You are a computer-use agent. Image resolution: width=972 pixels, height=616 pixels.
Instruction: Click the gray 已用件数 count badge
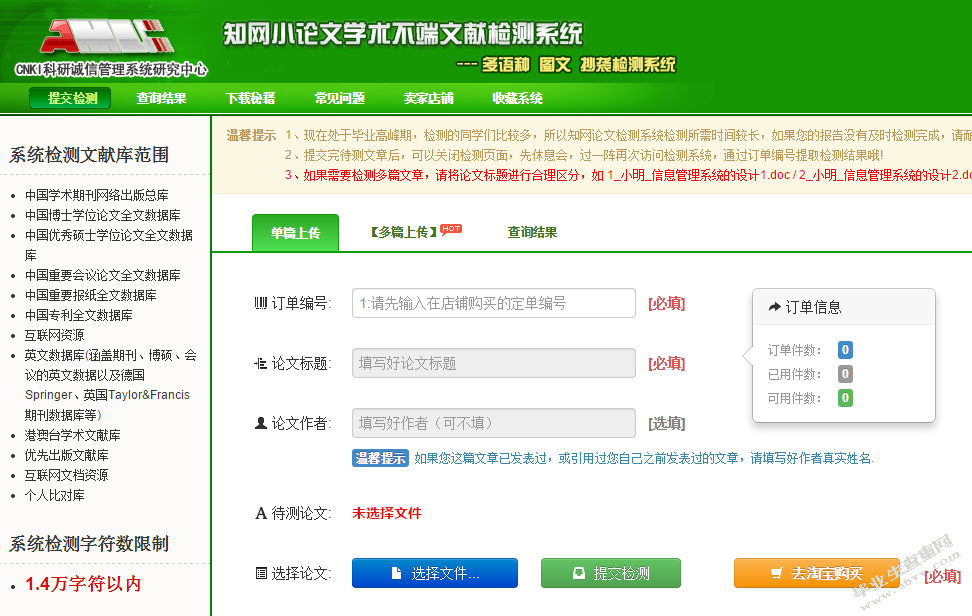click(845, 374)
